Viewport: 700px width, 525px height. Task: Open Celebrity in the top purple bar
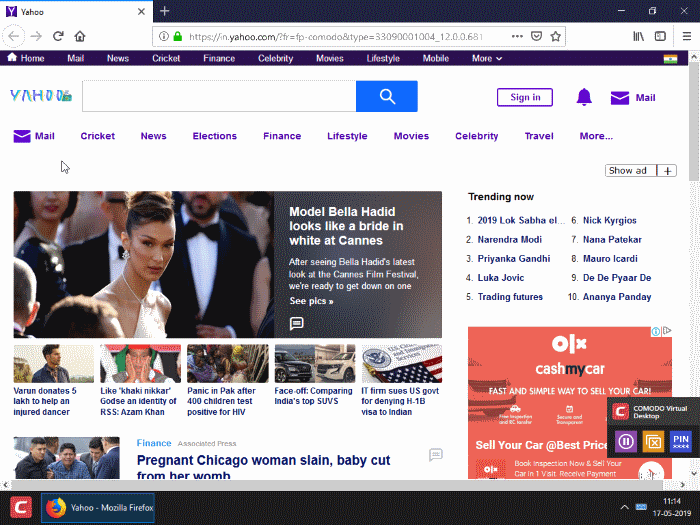[275, 58]
